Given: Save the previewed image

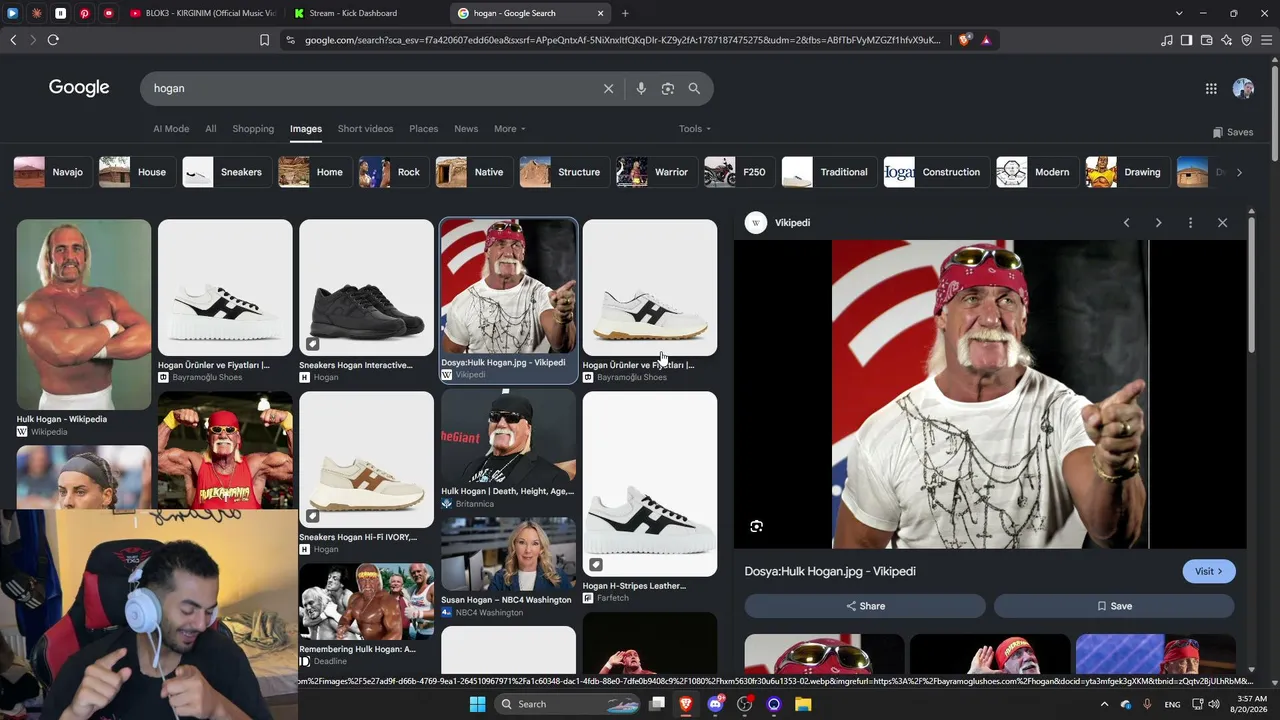Looking at the screenshot, I should point(1114,606).
